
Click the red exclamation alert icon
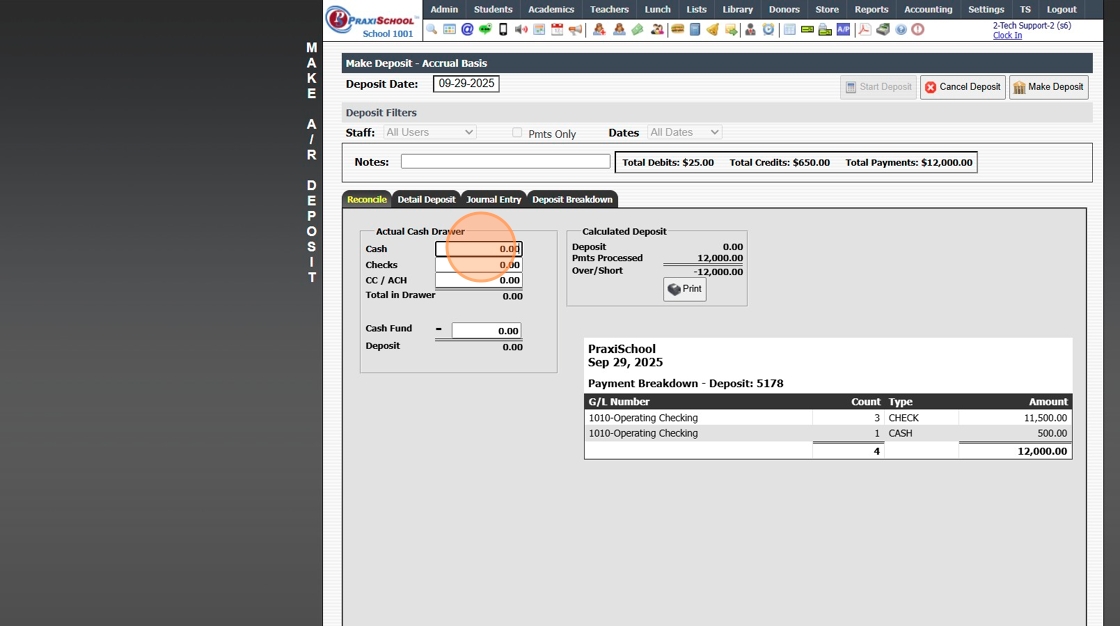pos(918,30)
